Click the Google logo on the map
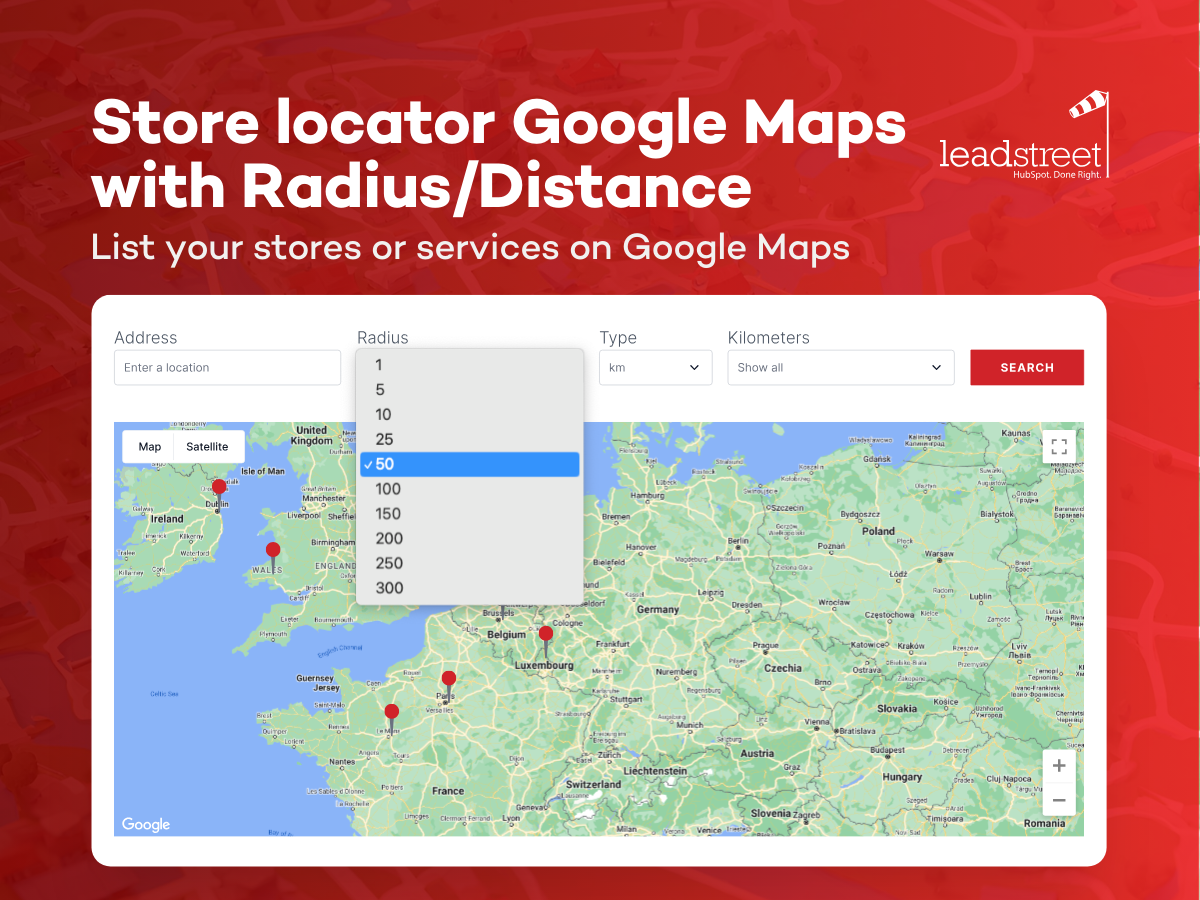Screen dimensions: 1200x900 146,824
